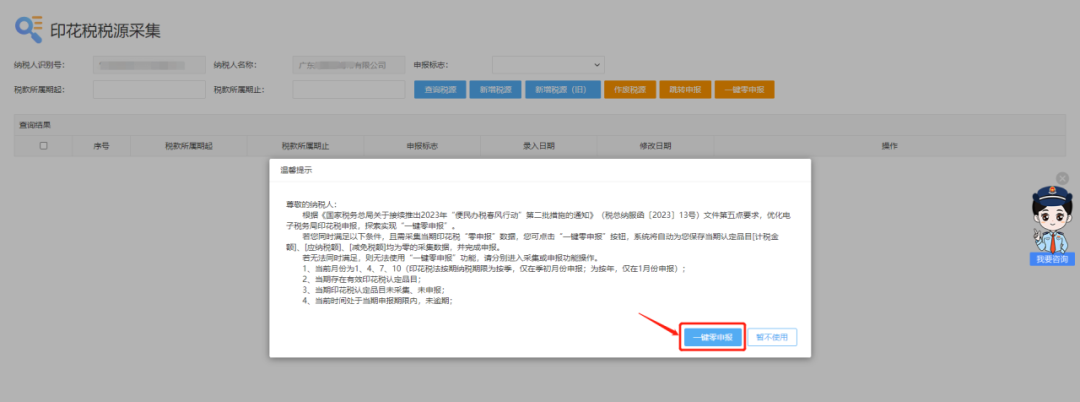The height and width of the screenshot is (402, 1080).
Task: Click the 税款所属期止 input field
Action: (x=349, y=89)
